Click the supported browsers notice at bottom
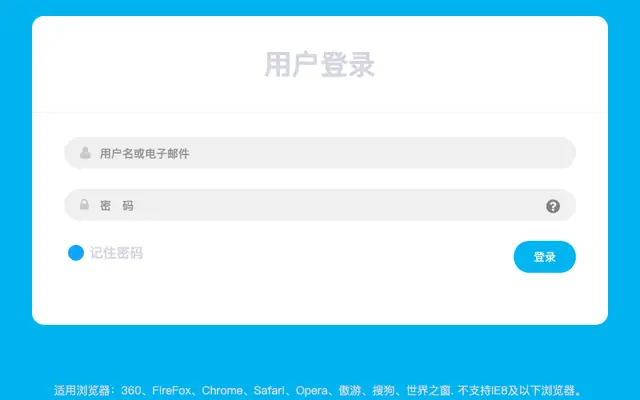 [x=318, y=390]
